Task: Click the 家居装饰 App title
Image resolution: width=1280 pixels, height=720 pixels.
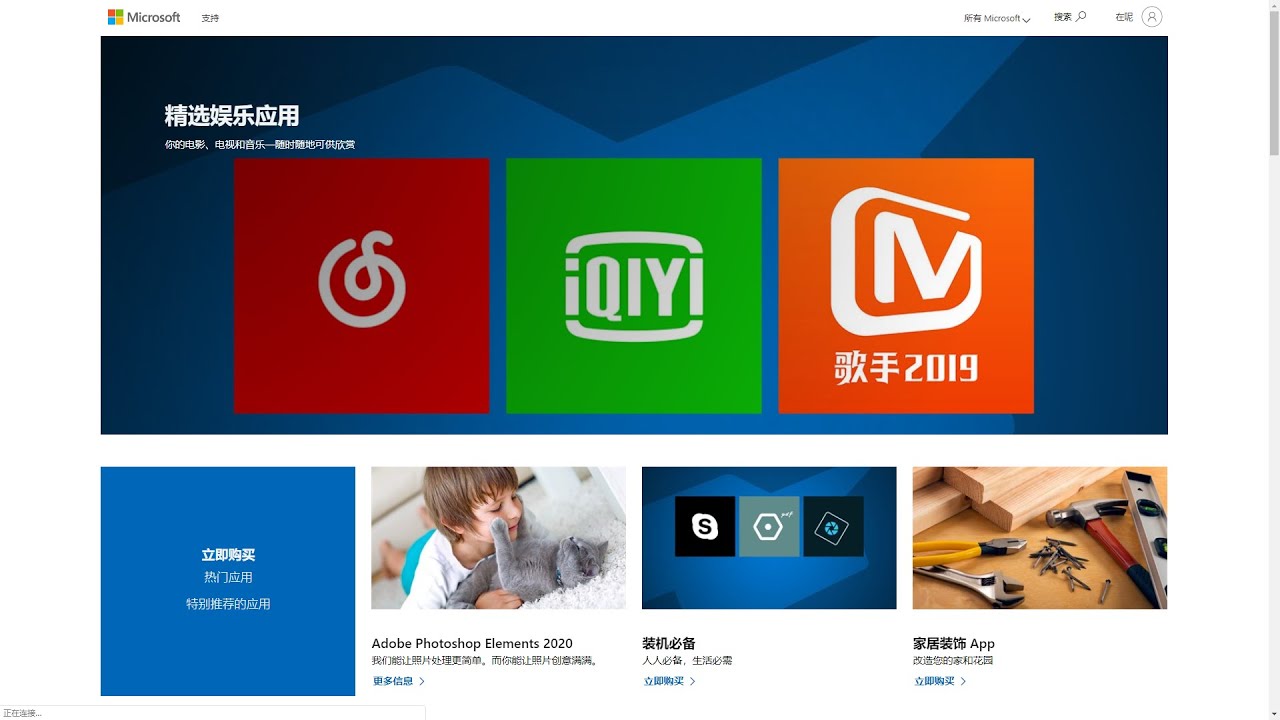Action: 954,643
